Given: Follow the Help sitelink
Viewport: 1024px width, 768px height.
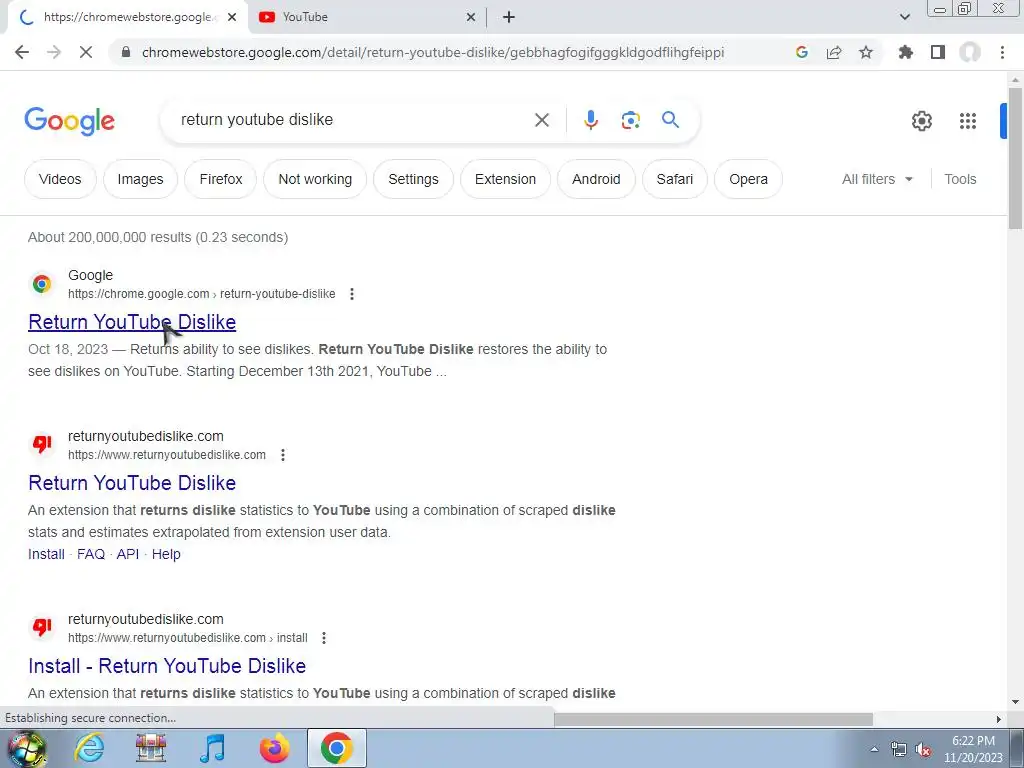Looking at the screenshot, I should (x=166, y=554).
